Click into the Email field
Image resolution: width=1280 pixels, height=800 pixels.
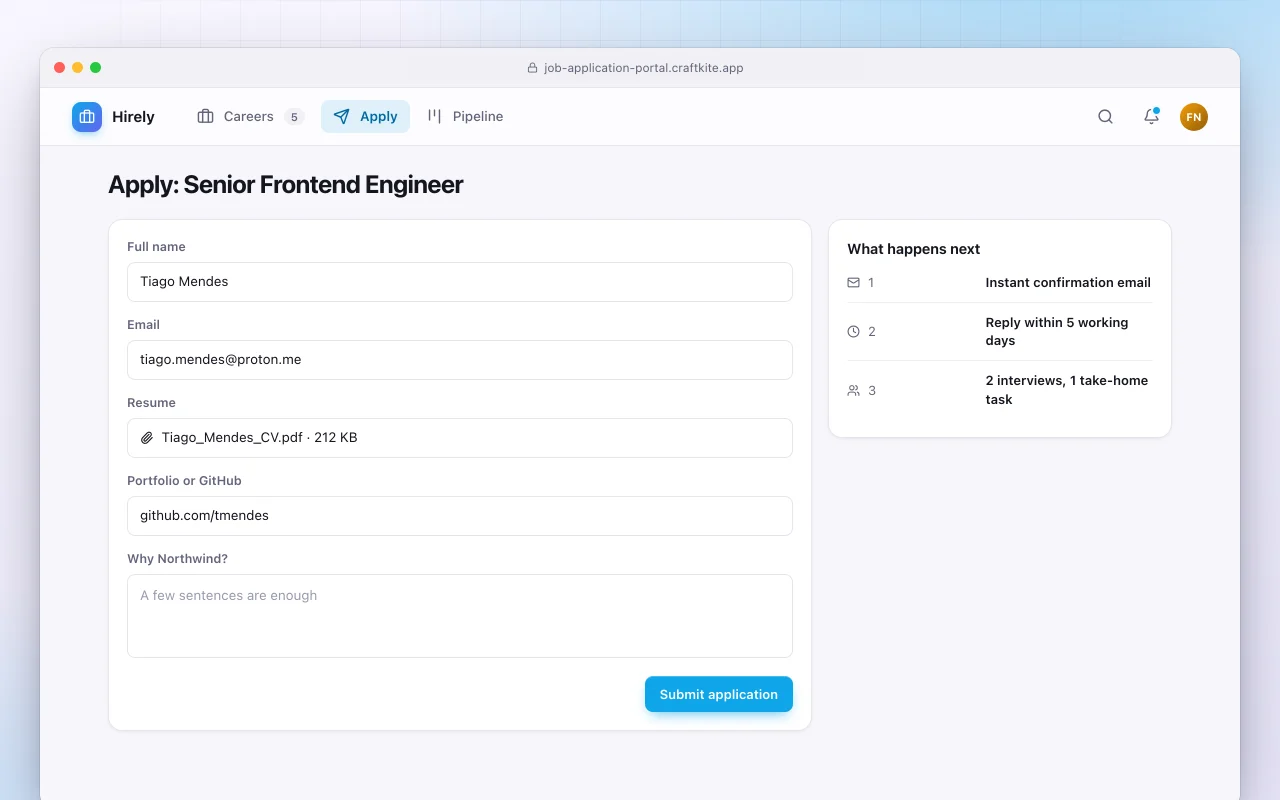click(460, 360)
